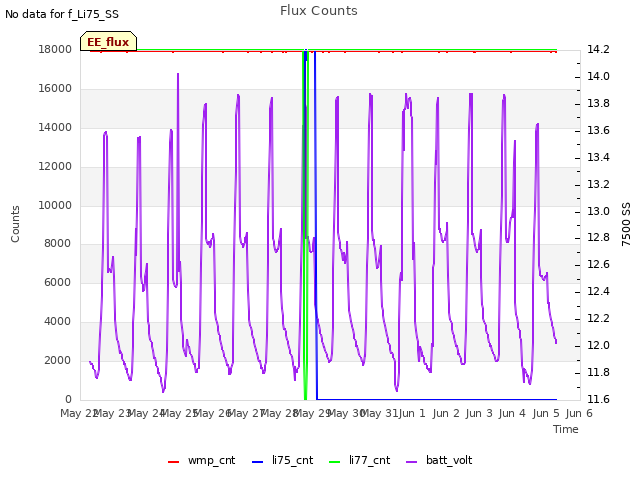Click the Flux Counts chart title
The image size is (640, 480).
click(x=319, y=11)
